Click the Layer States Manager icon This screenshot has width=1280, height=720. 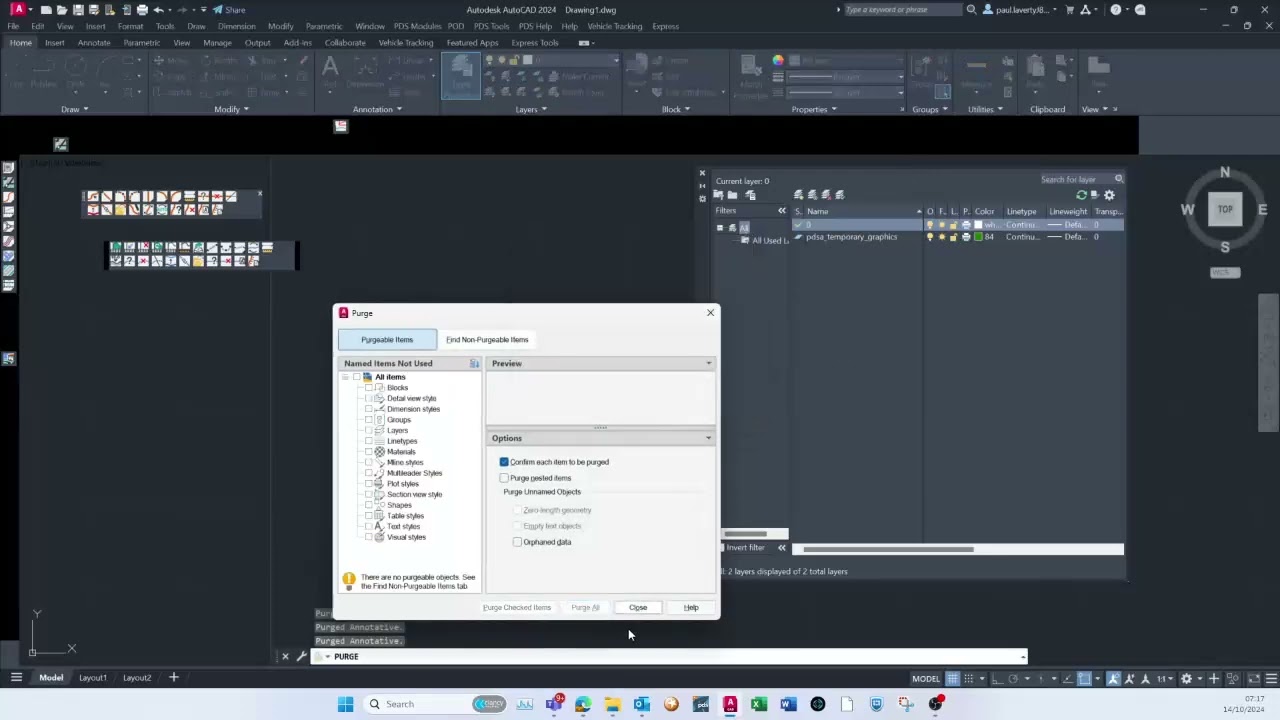tap(751, 195)
